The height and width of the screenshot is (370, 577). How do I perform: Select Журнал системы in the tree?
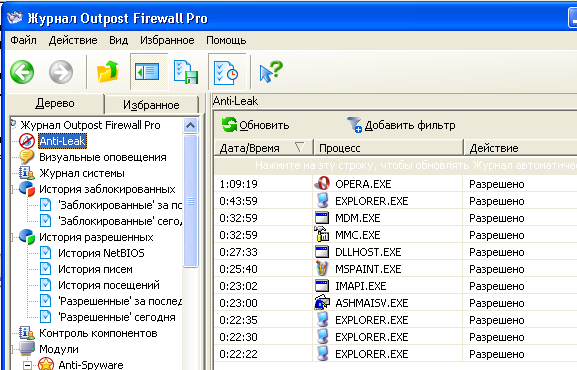82,173
